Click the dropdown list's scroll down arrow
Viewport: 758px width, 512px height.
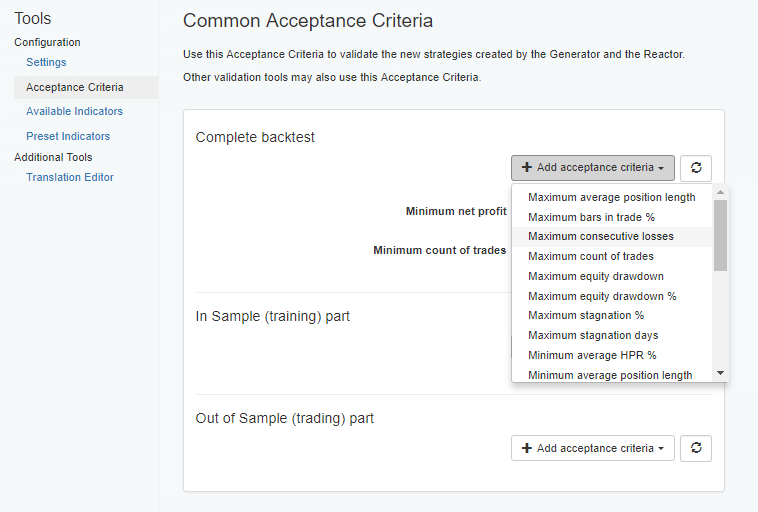coord(720,373)
